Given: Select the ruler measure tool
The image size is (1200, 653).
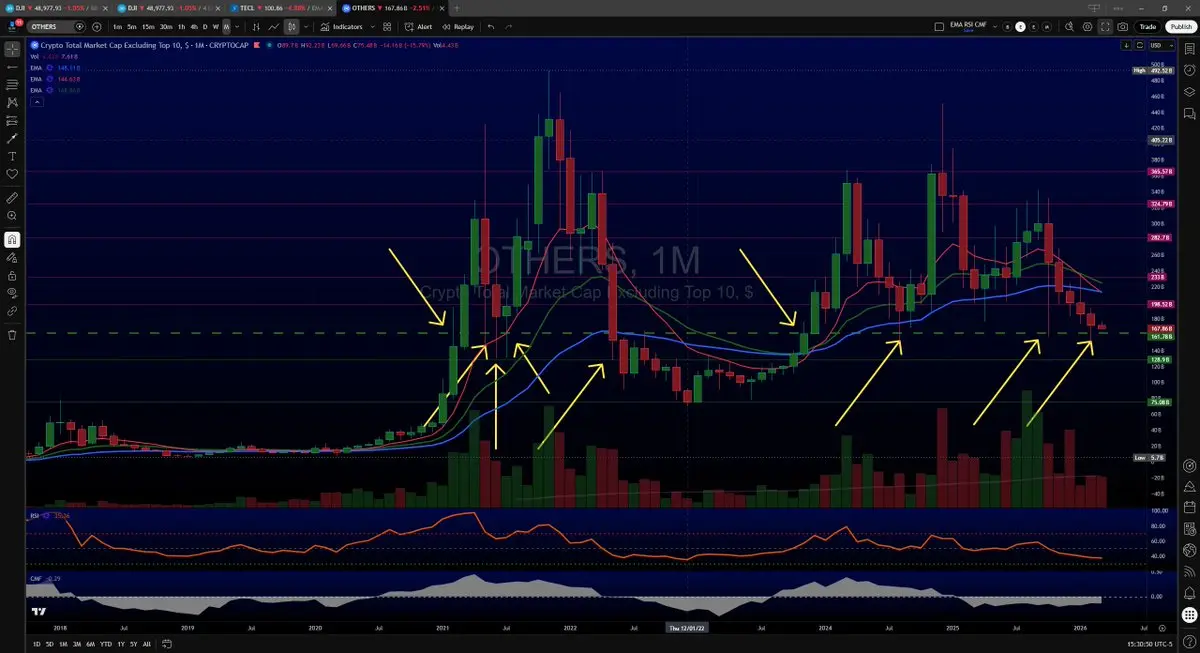Looking at the screenshot, I should [x=12, y=198].
